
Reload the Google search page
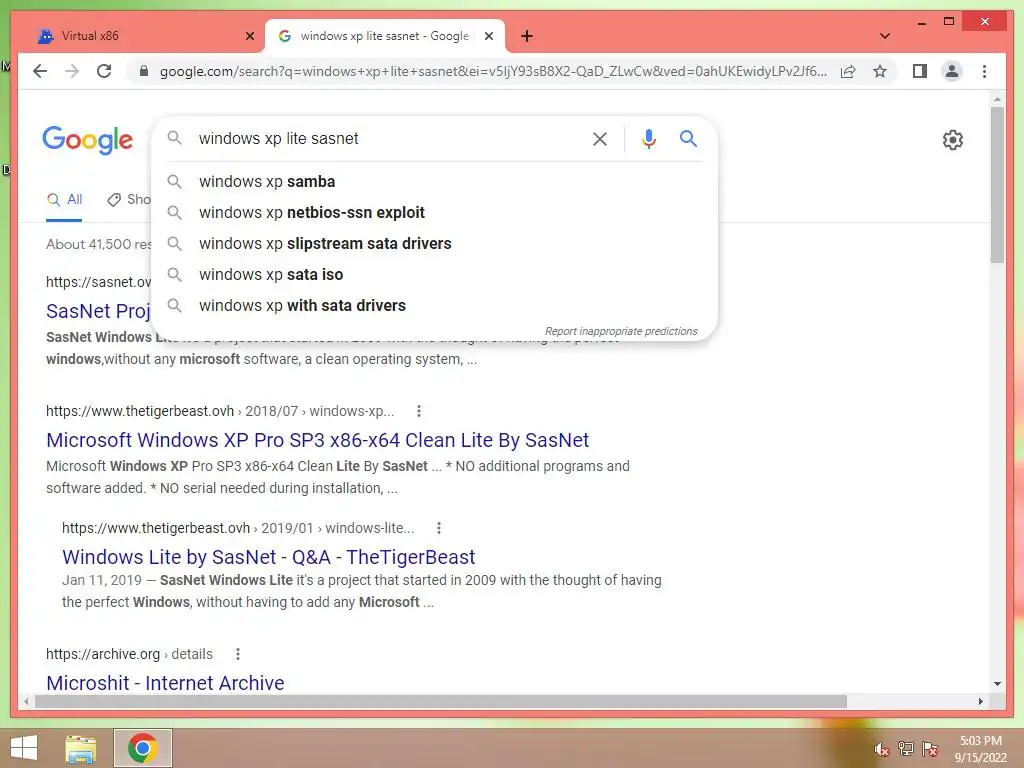point(104,71)
